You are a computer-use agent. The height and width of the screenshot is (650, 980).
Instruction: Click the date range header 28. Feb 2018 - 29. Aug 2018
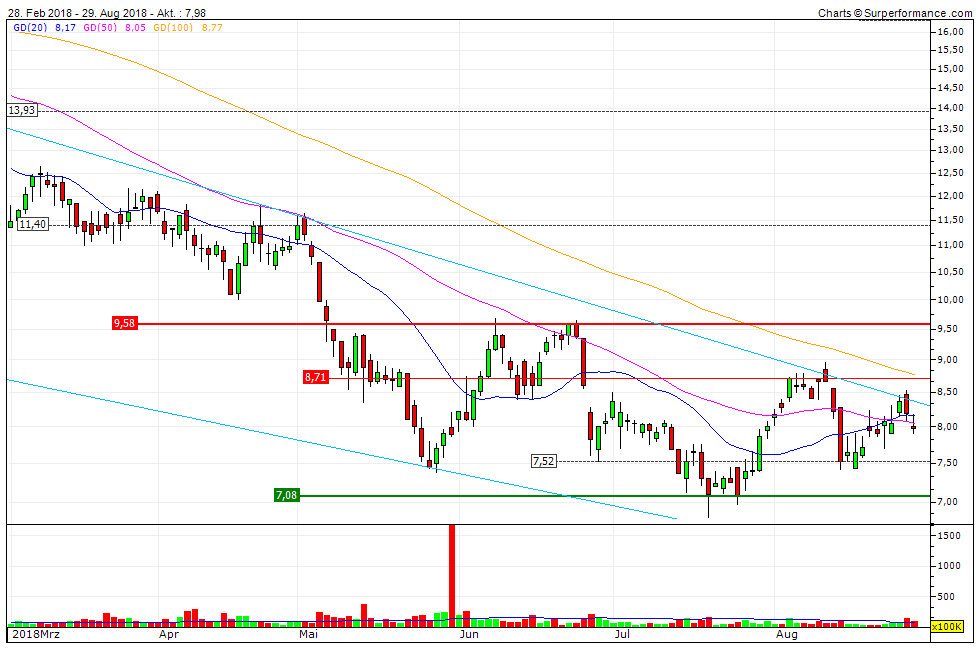pyautogui.click(x=78, y=12)
